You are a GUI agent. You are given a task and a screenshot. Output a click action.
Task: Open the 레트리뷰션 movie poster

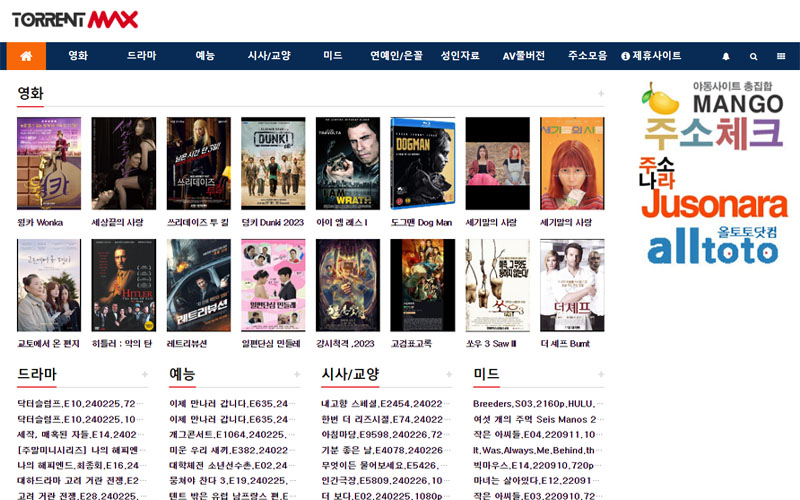[x=198, y=285]
